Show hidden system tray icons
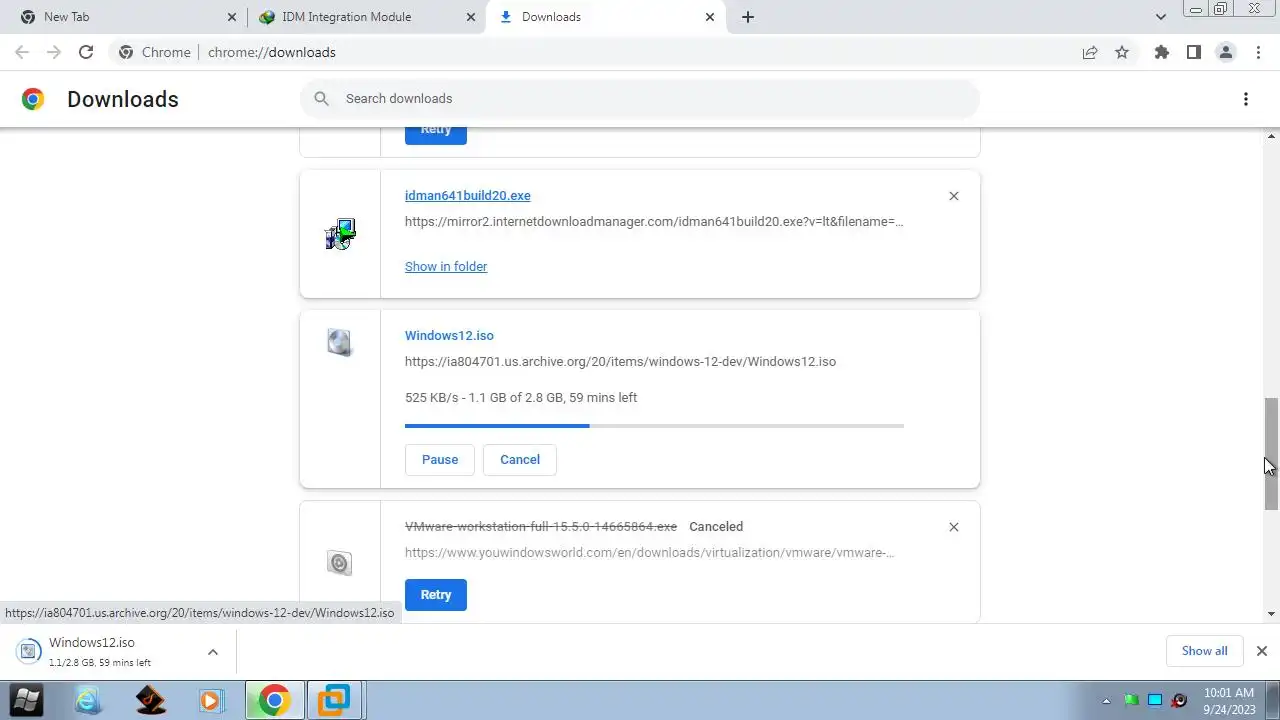The width and height of the screenshot is (1280, 720). (x=1106, y=701)
